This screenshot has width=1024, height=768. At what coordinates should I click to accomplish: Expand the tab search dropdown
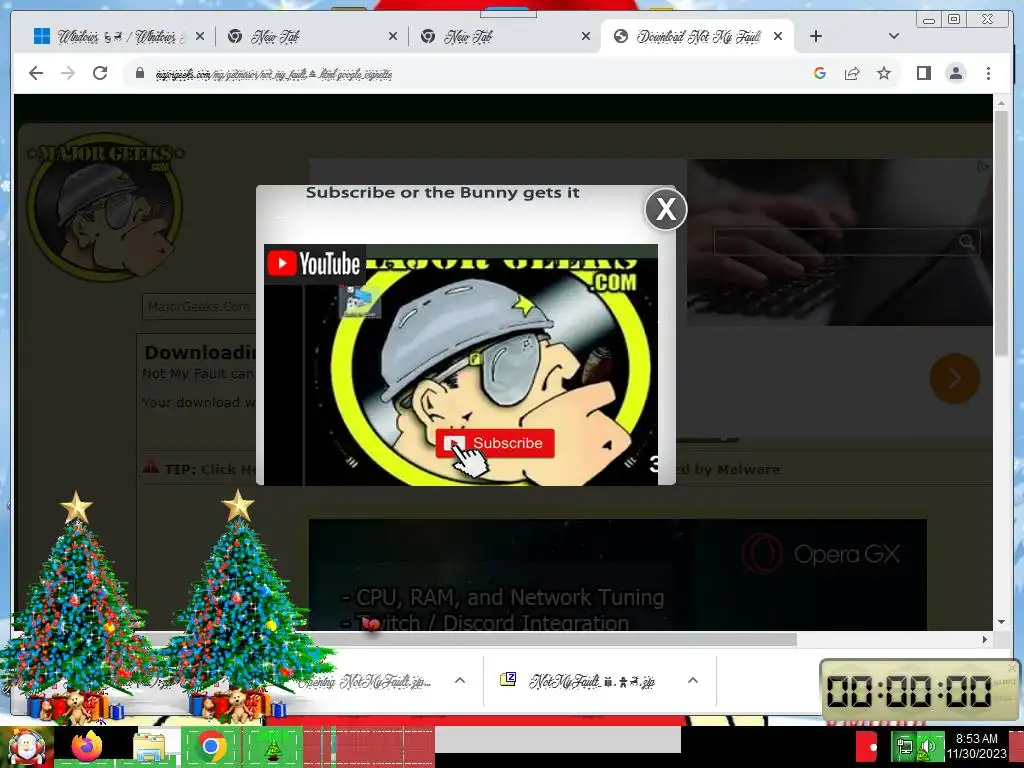click(x=893, y=36)
